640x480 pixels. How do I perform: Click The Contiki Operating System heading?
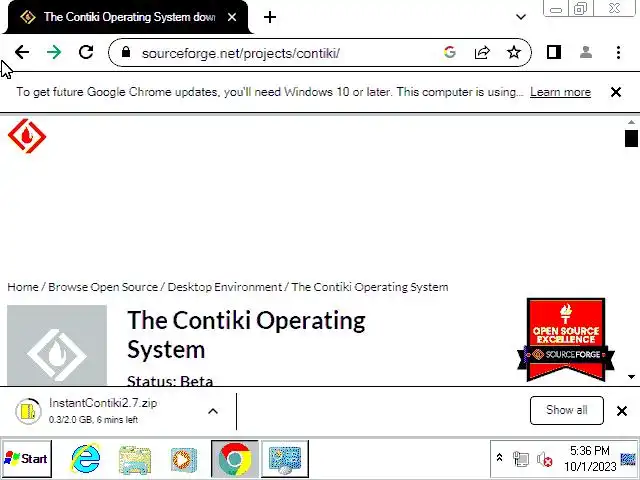click(x=246, y=335)
